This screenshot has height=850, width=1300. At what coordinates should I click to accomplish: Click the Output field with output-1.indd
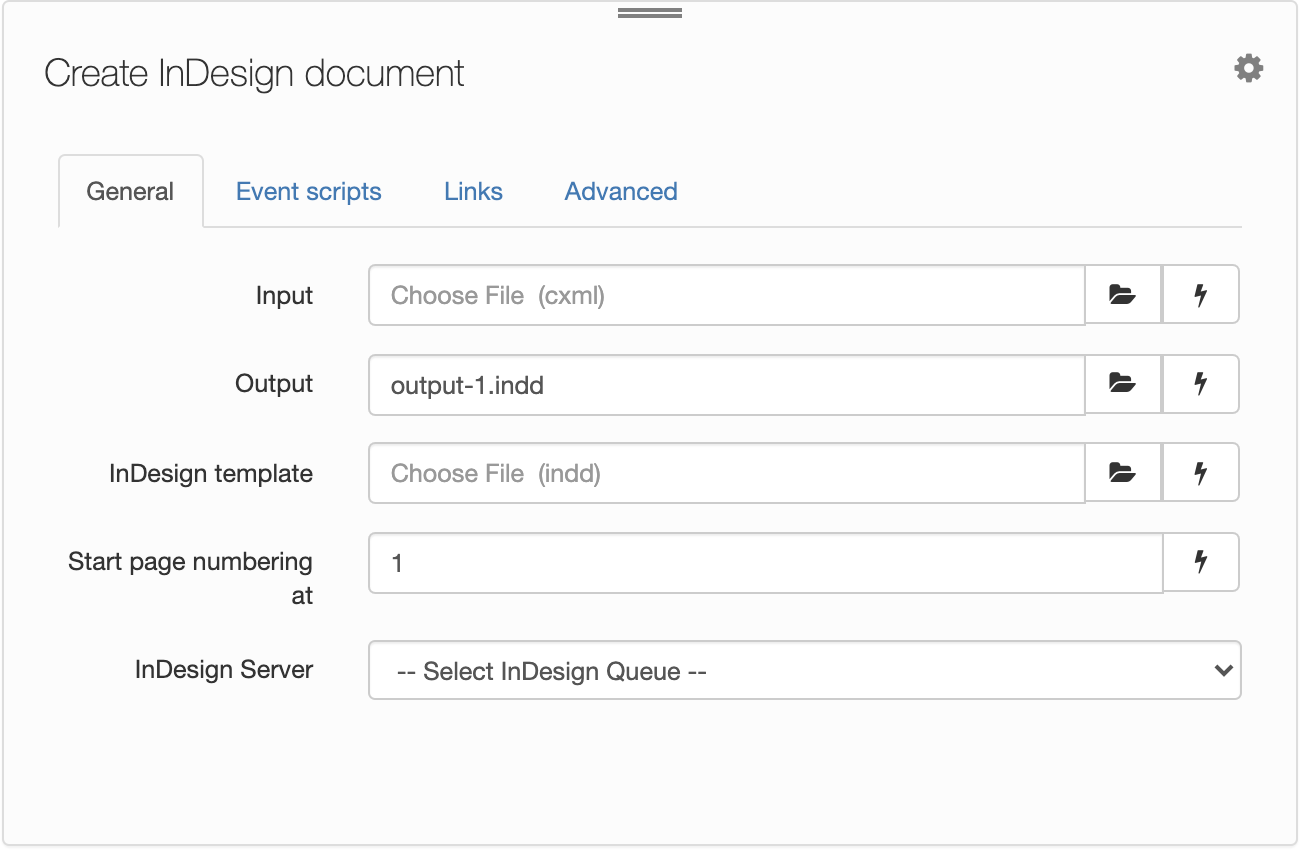click(x=727, y=384)
